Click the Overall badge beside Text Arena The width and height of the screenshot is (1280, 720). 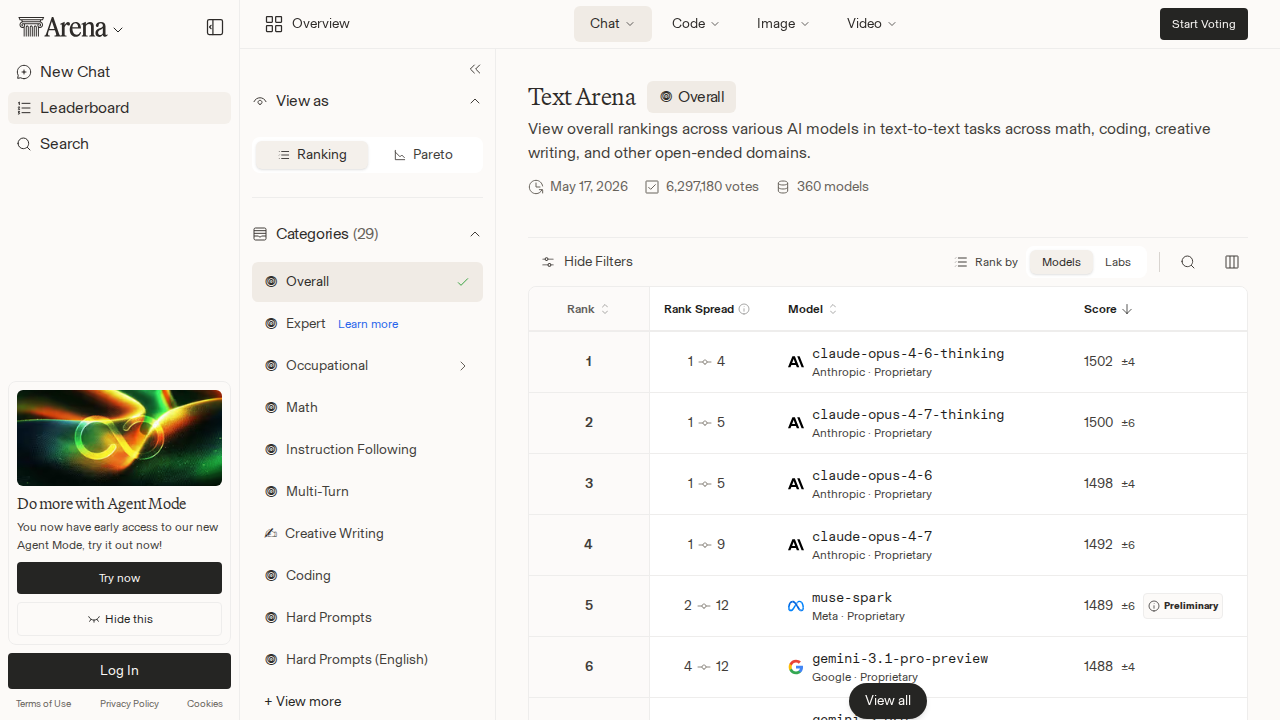(x=691, y=97)
